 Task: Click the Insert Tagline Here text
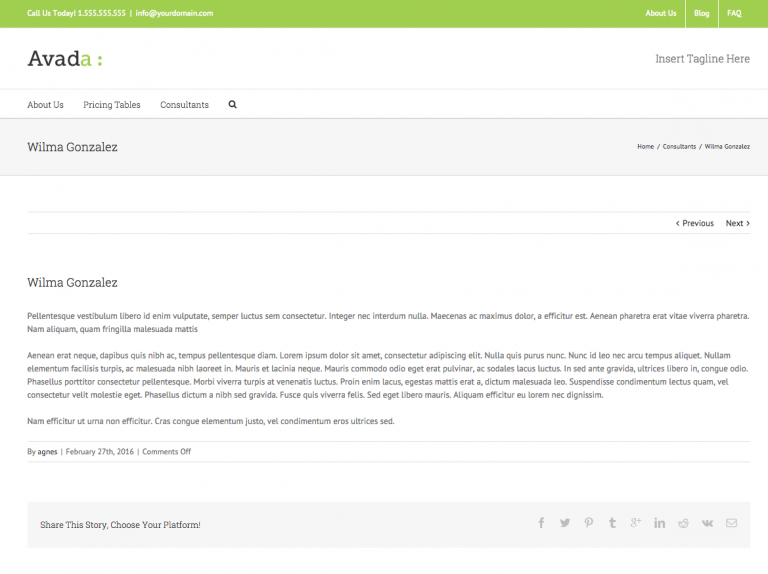tap(702, 59)
